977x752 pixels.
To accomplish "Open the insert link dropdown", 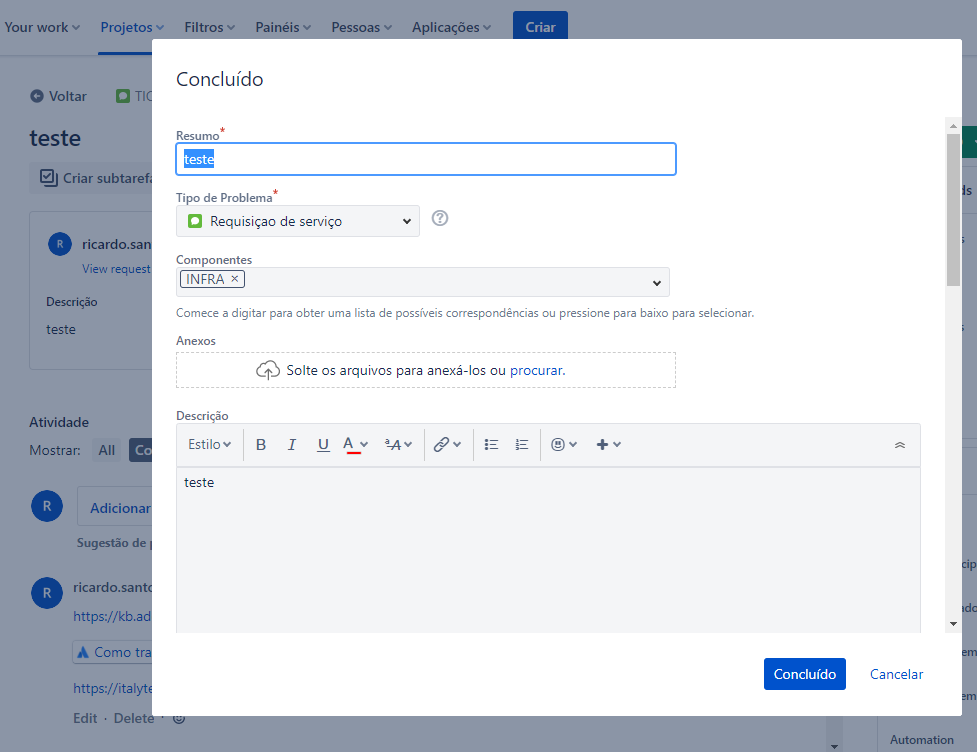I will pos(447,445).
